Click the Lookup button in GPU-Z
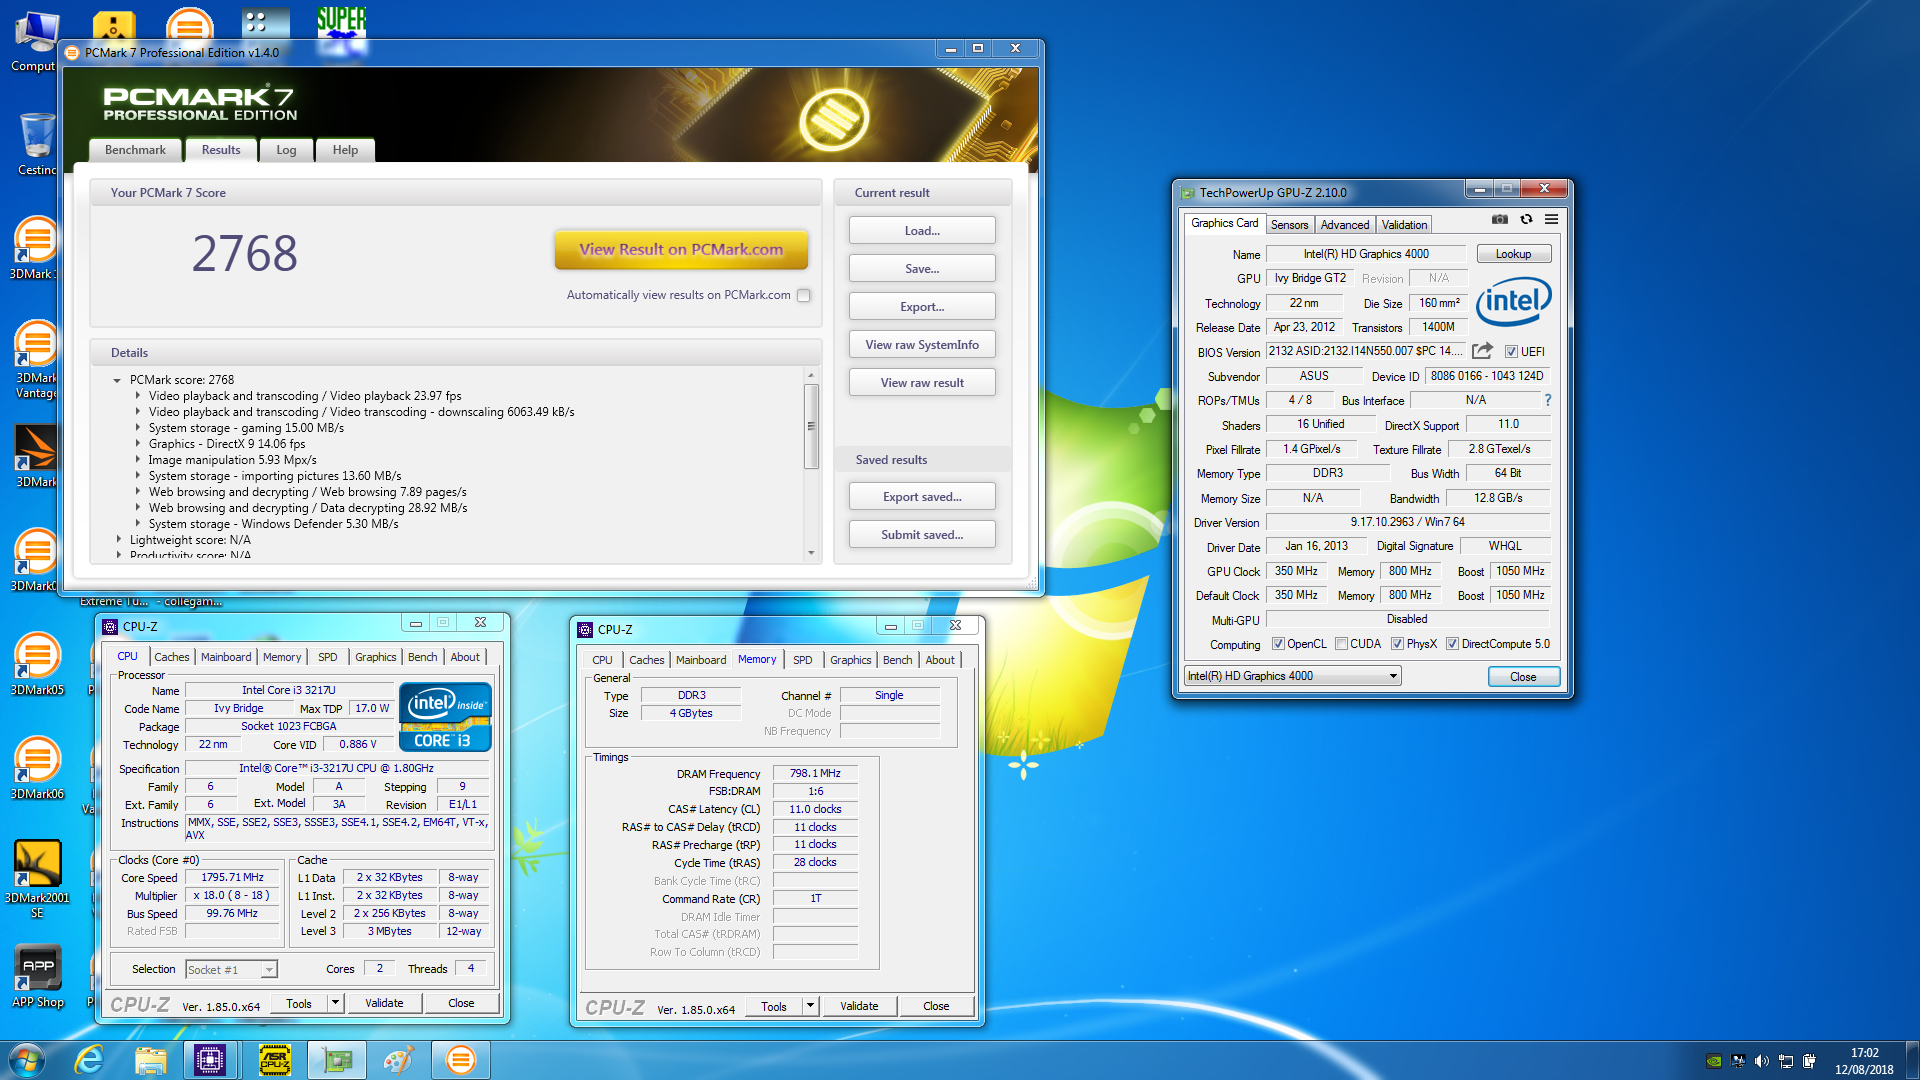Viewport: 1920px width, 1080px height. (x=1513, y=254)
